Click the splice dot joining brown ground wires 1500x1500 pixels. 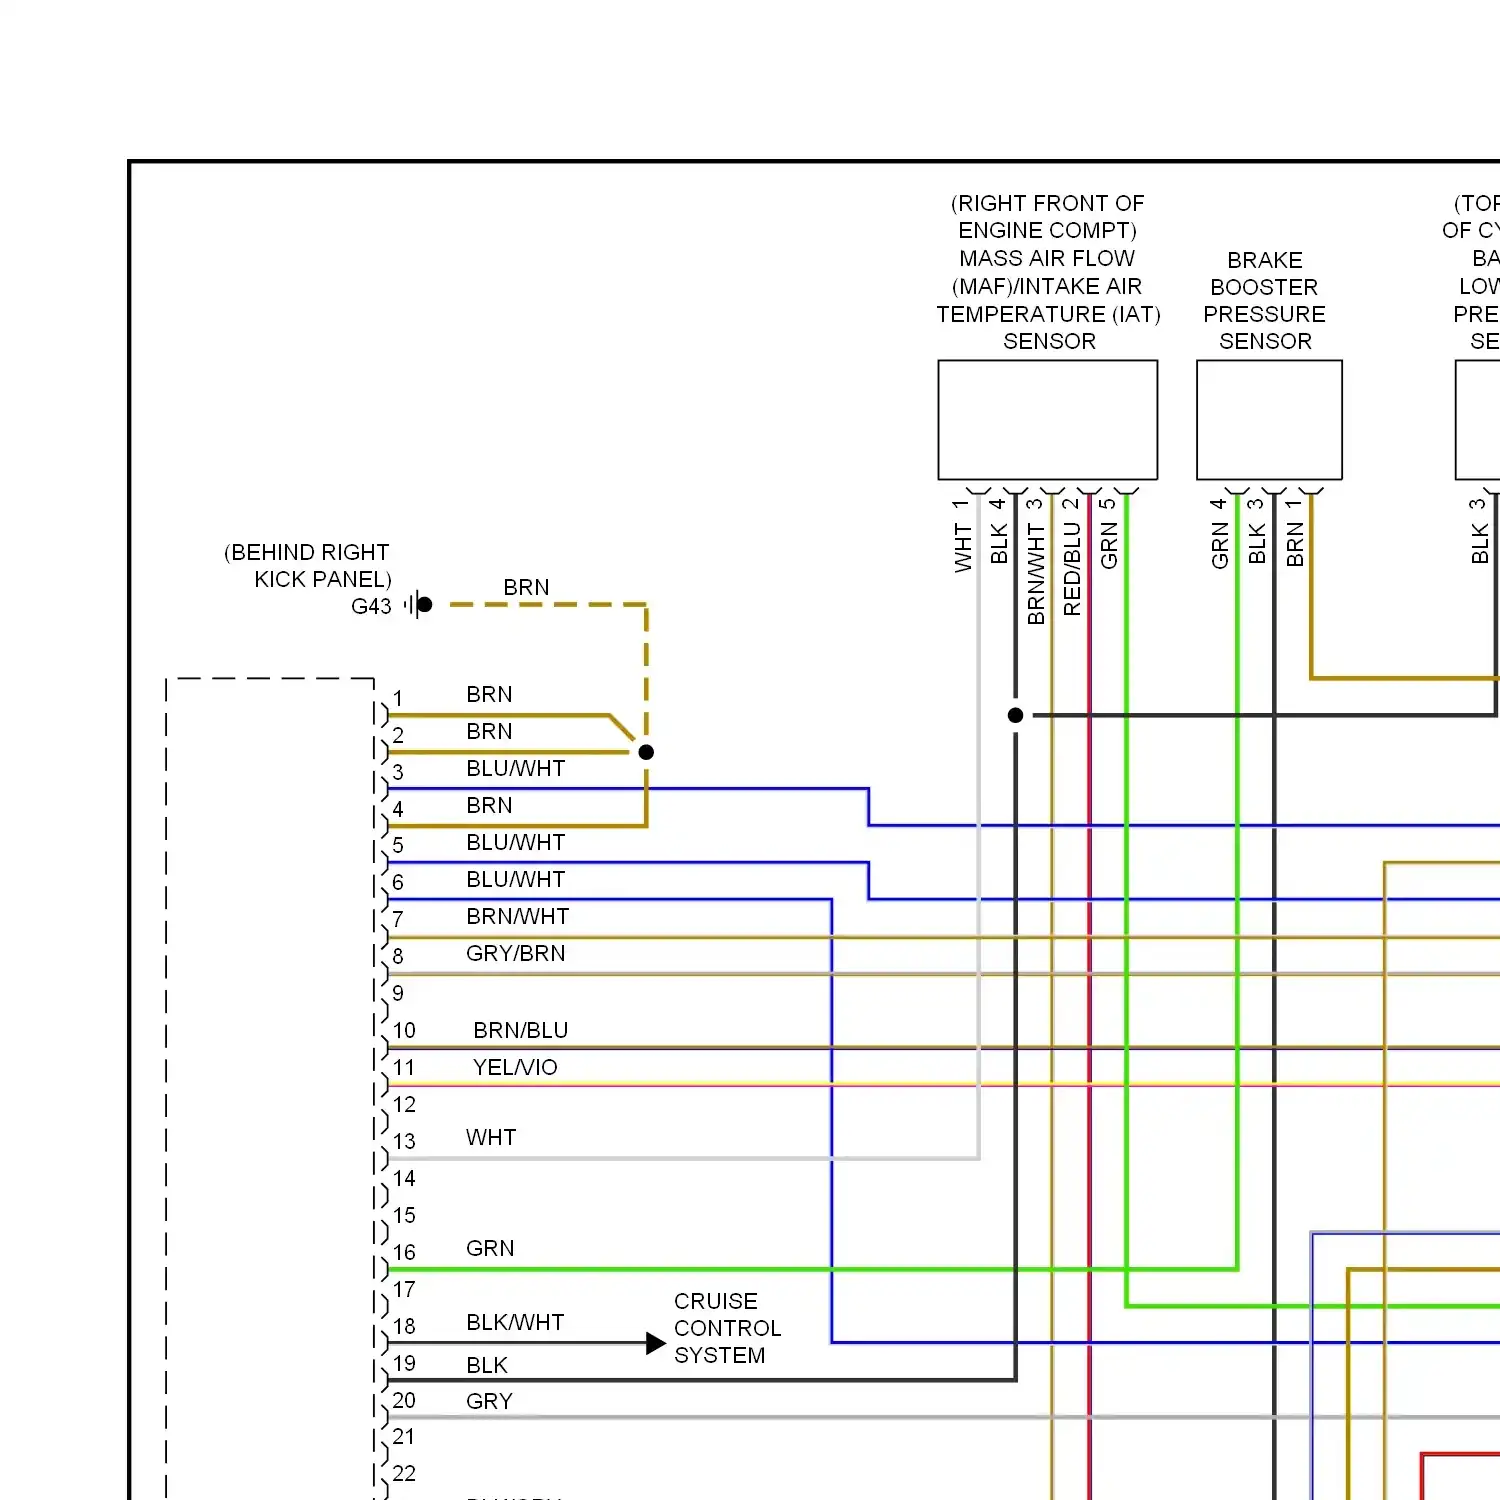point(646,752)
